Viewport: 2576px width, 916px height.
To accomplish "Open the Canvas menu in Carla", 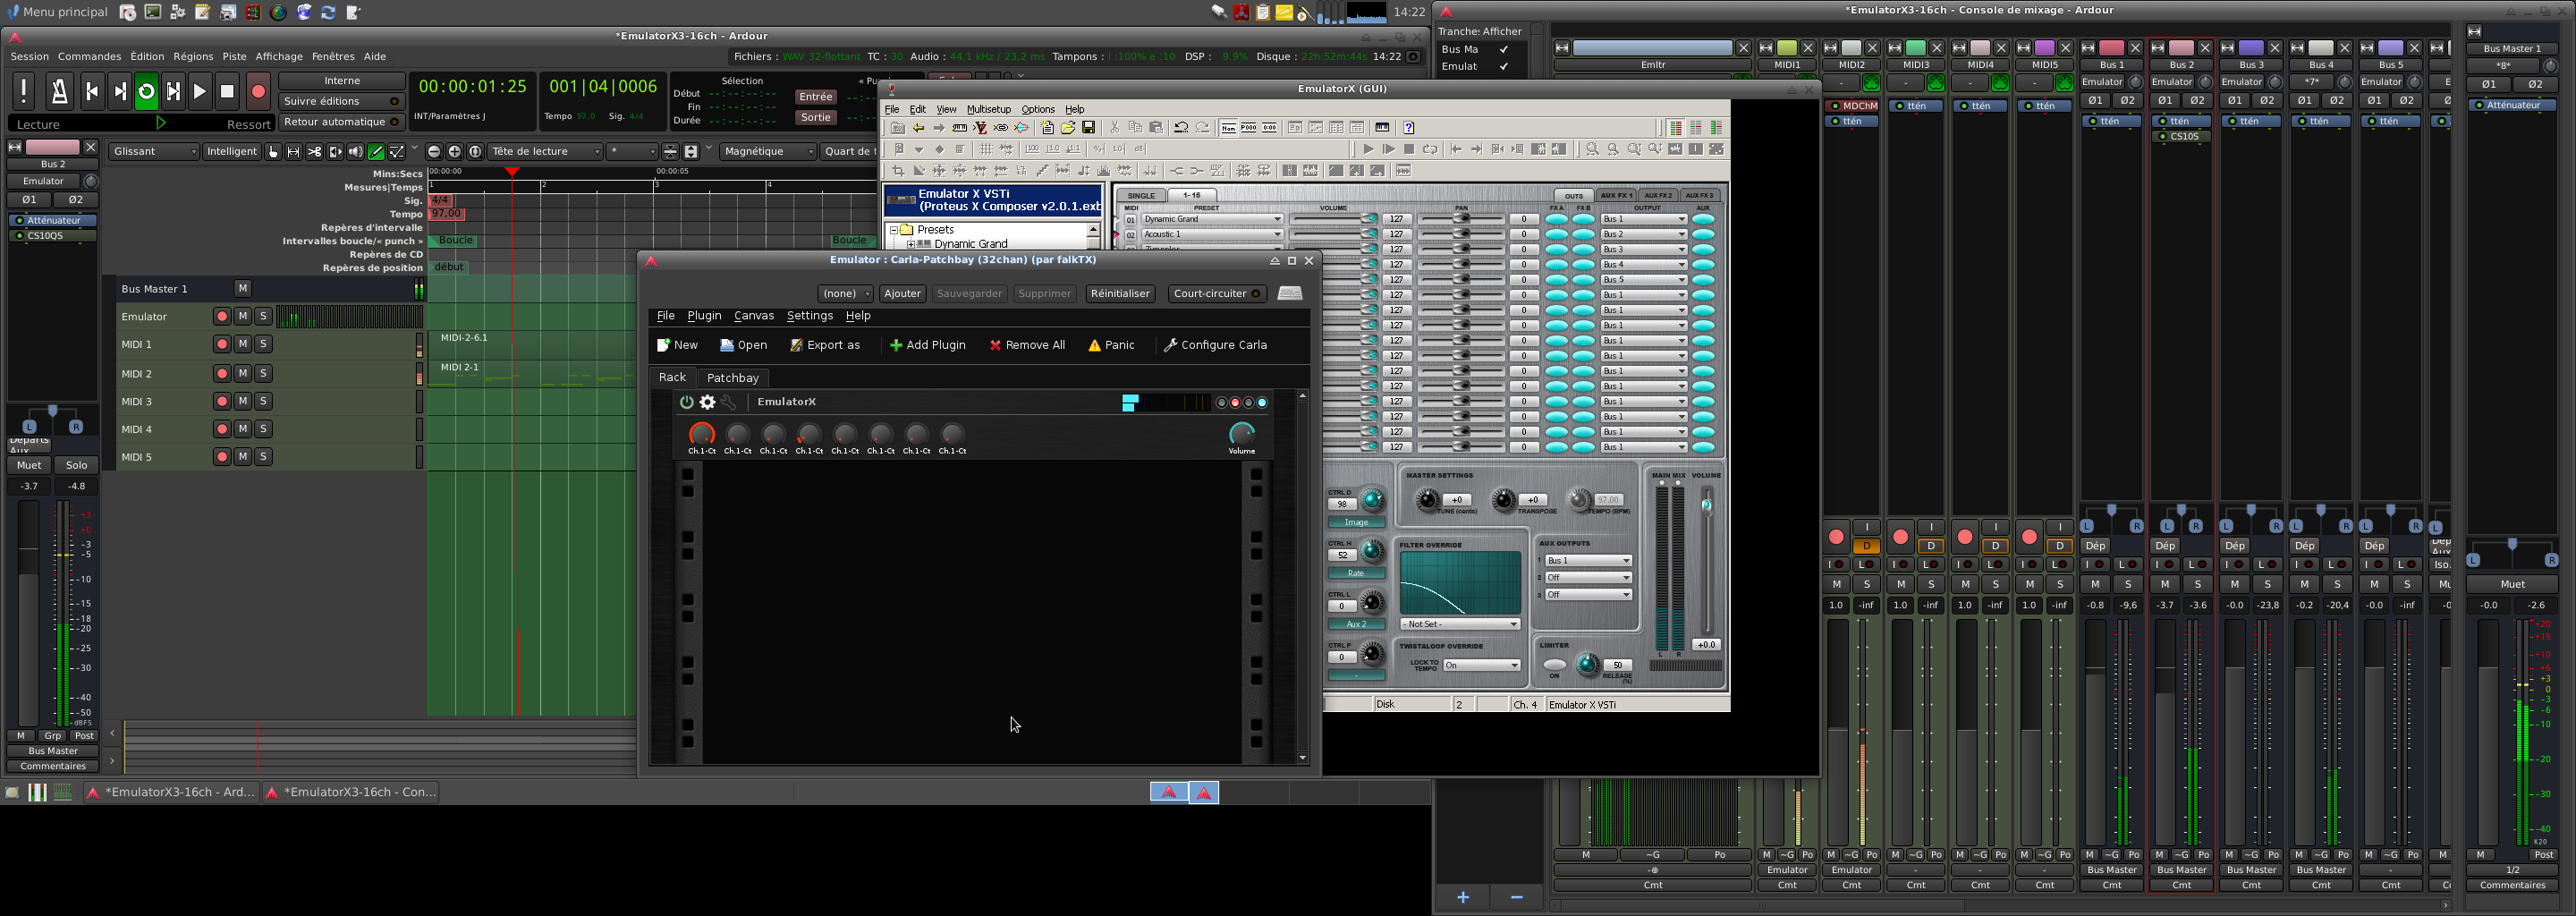I will click(753, 315).
